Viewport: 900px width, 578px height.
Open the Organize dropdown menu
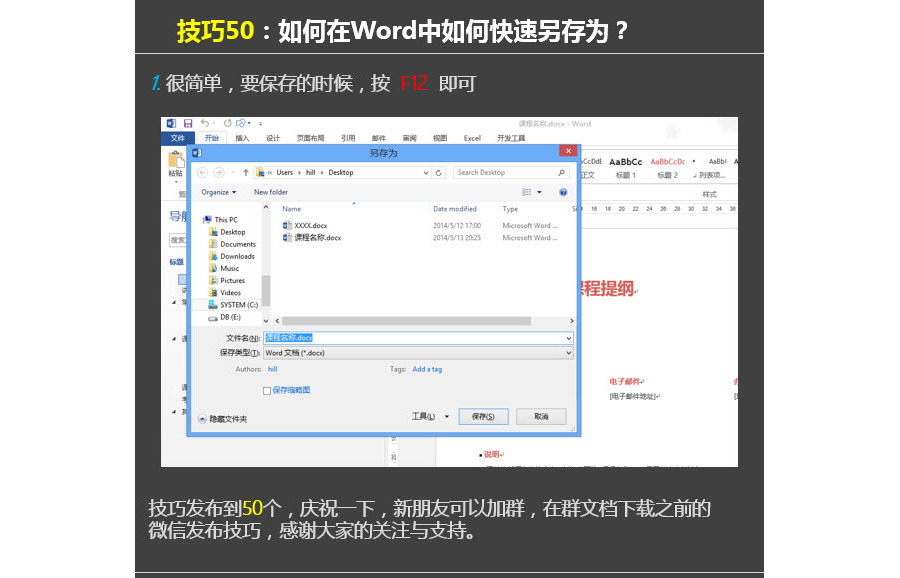(219, 192)
